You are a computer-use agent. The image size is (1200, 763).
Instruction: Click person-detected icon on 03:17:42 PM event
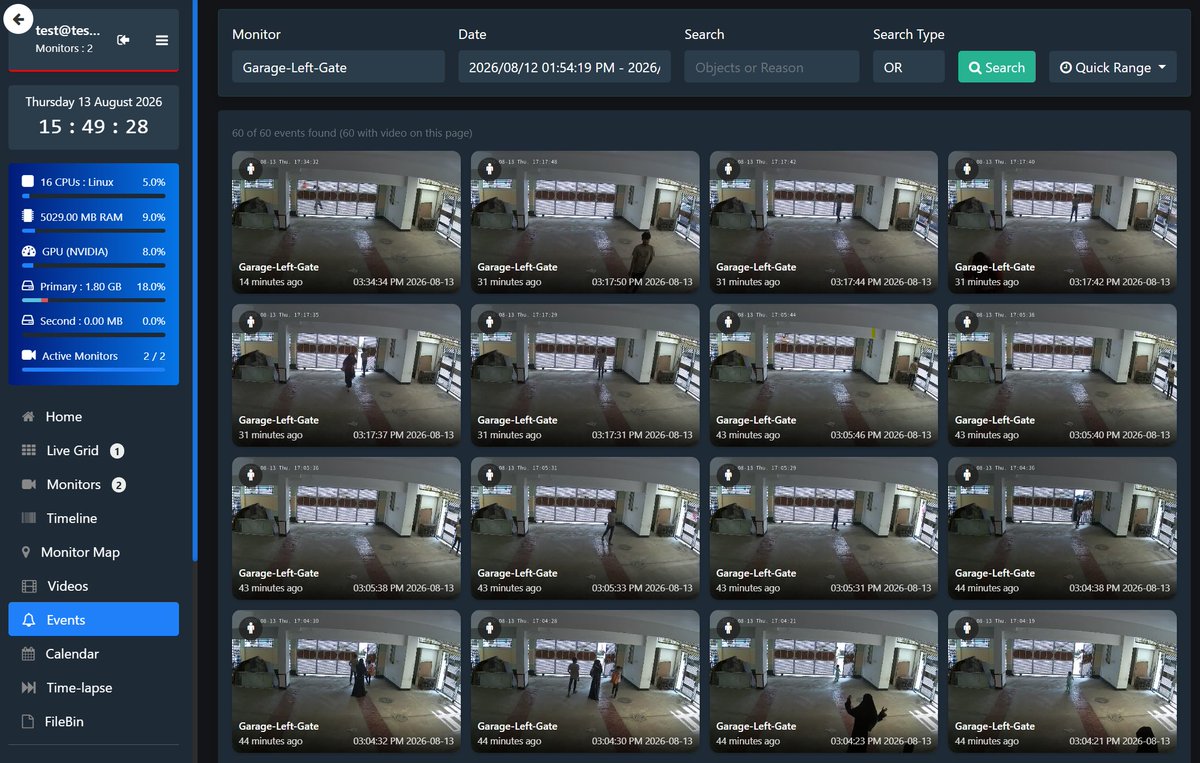point(966,170)
